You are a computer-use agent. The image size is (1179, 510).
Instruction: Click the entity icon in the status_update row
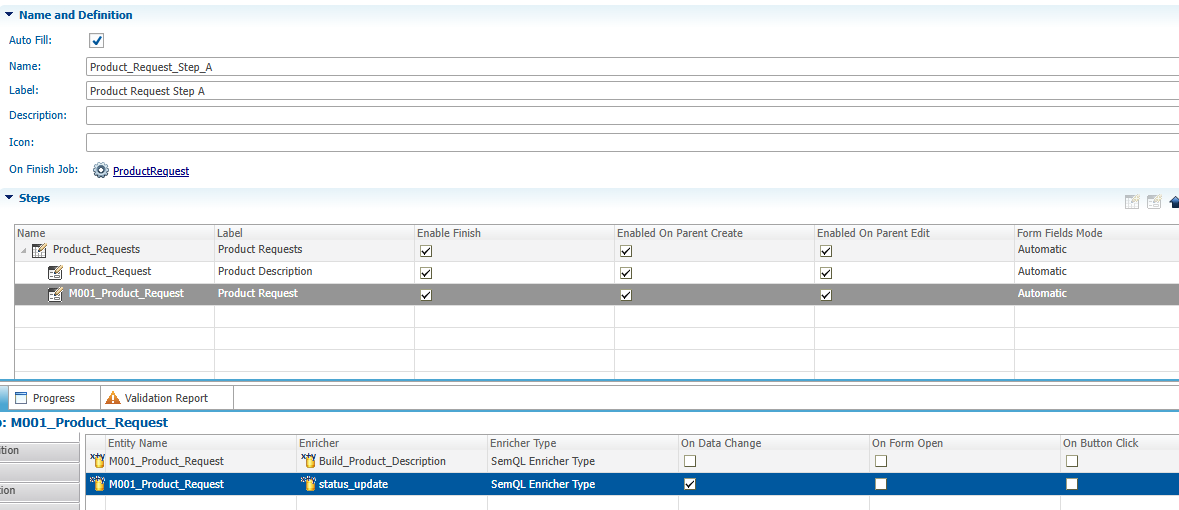[x=97, y=484]
